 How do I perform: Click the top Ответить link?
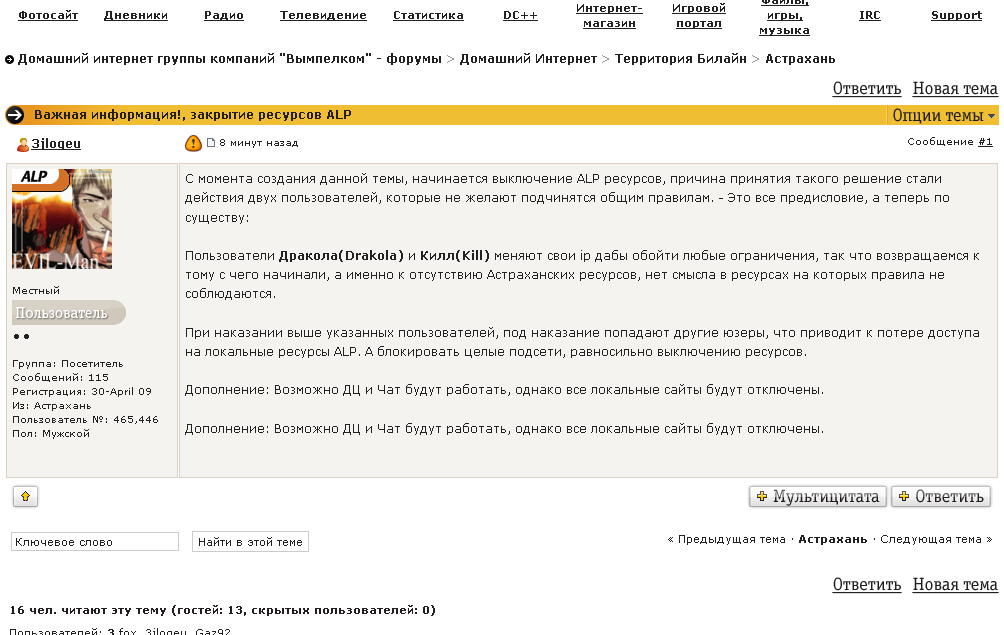point(867,89)
